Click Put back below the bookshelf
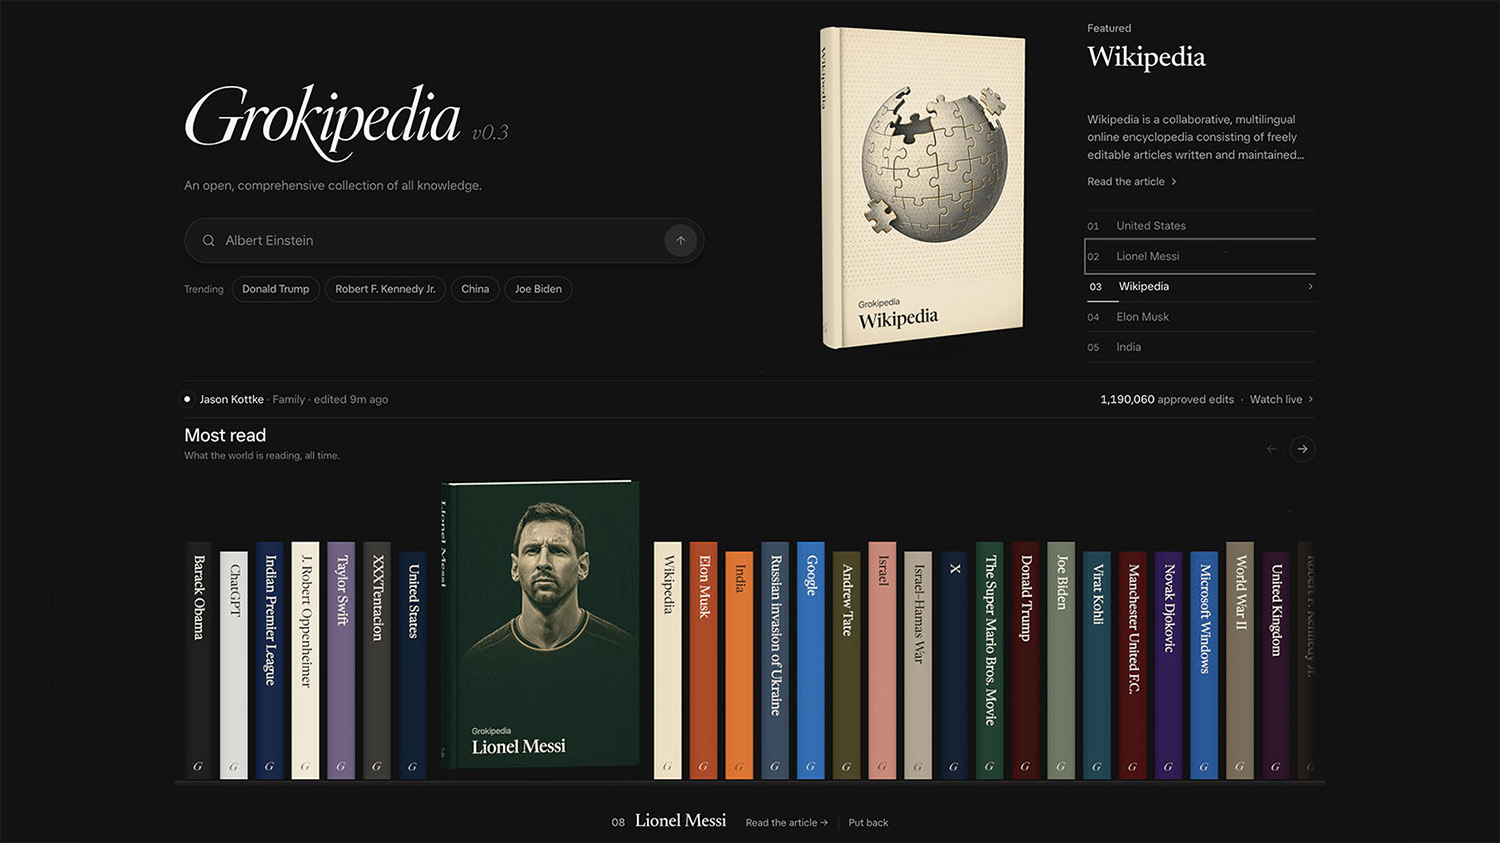1500x843 pixels. point(868,823)
